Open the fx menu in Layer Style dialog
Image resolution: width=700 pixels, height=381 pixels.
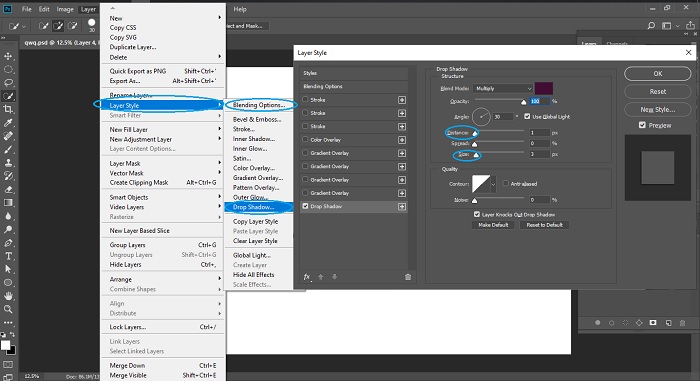pyautogui.click(x=307, y=277)
